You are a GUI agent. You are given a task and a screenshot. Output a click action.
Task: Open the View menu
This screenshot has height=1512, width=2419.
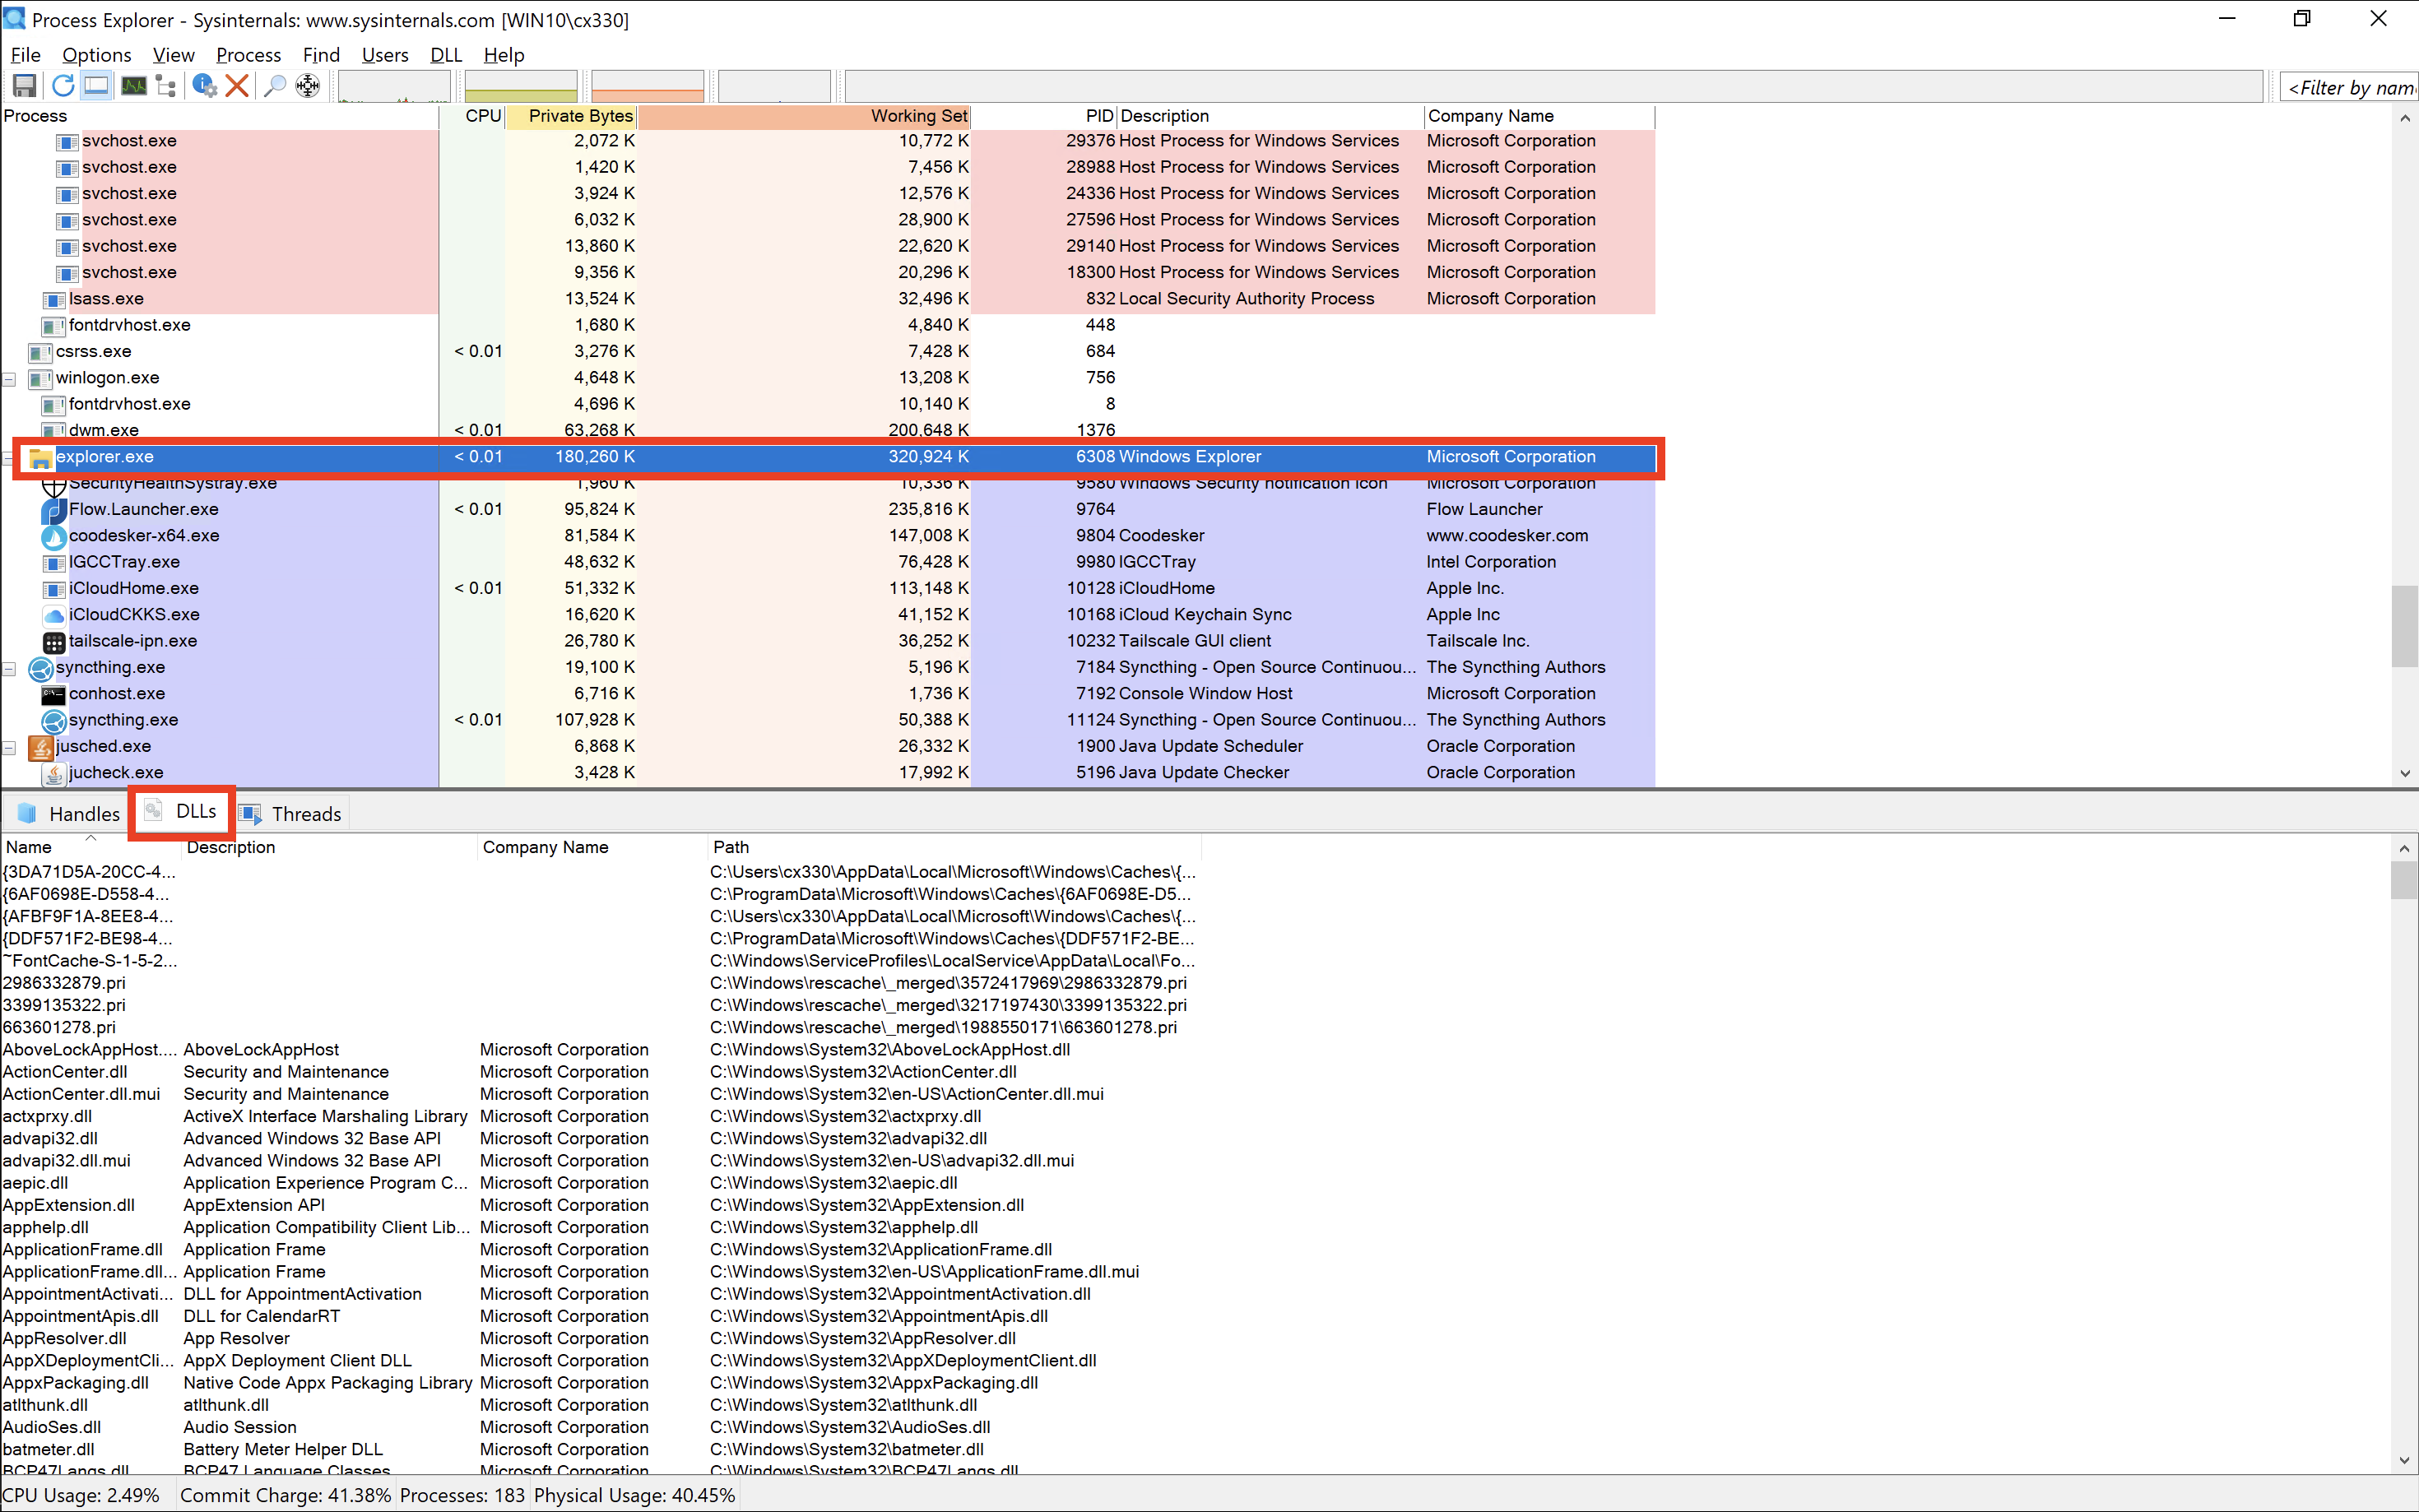(x=173, y=55)
